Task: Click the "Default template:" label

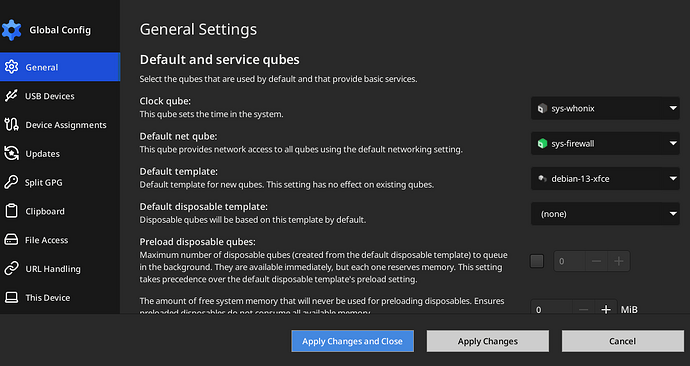Action: pyautogui.click(x=179, y=171)
